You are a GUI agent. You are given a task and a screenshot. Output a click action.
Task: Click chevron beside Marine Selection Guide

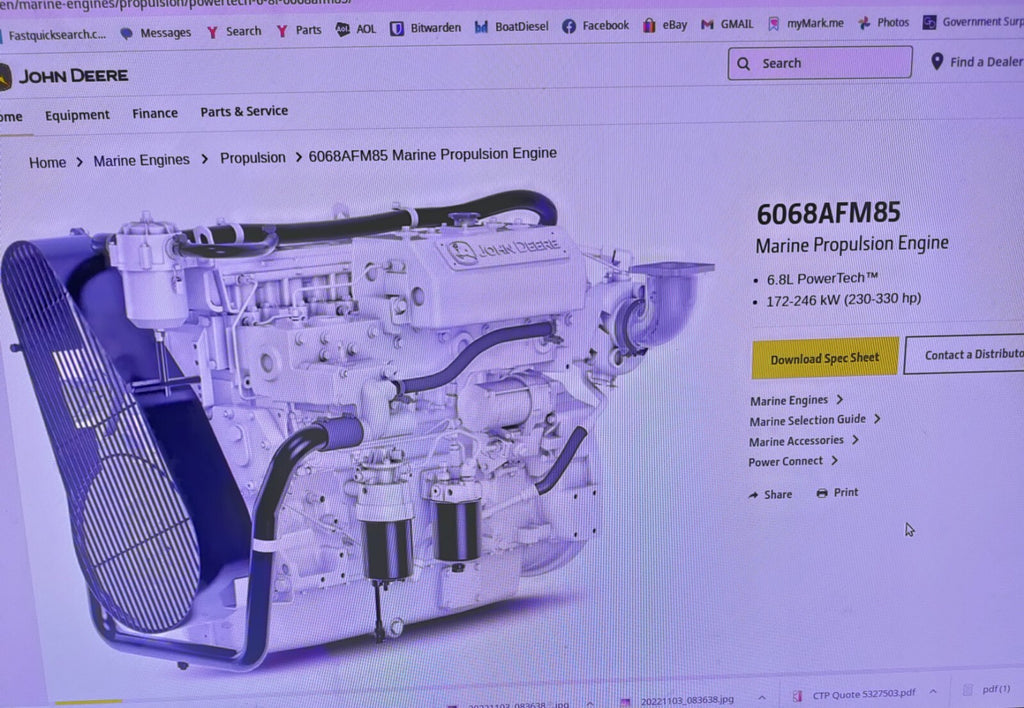click(877, 419)
